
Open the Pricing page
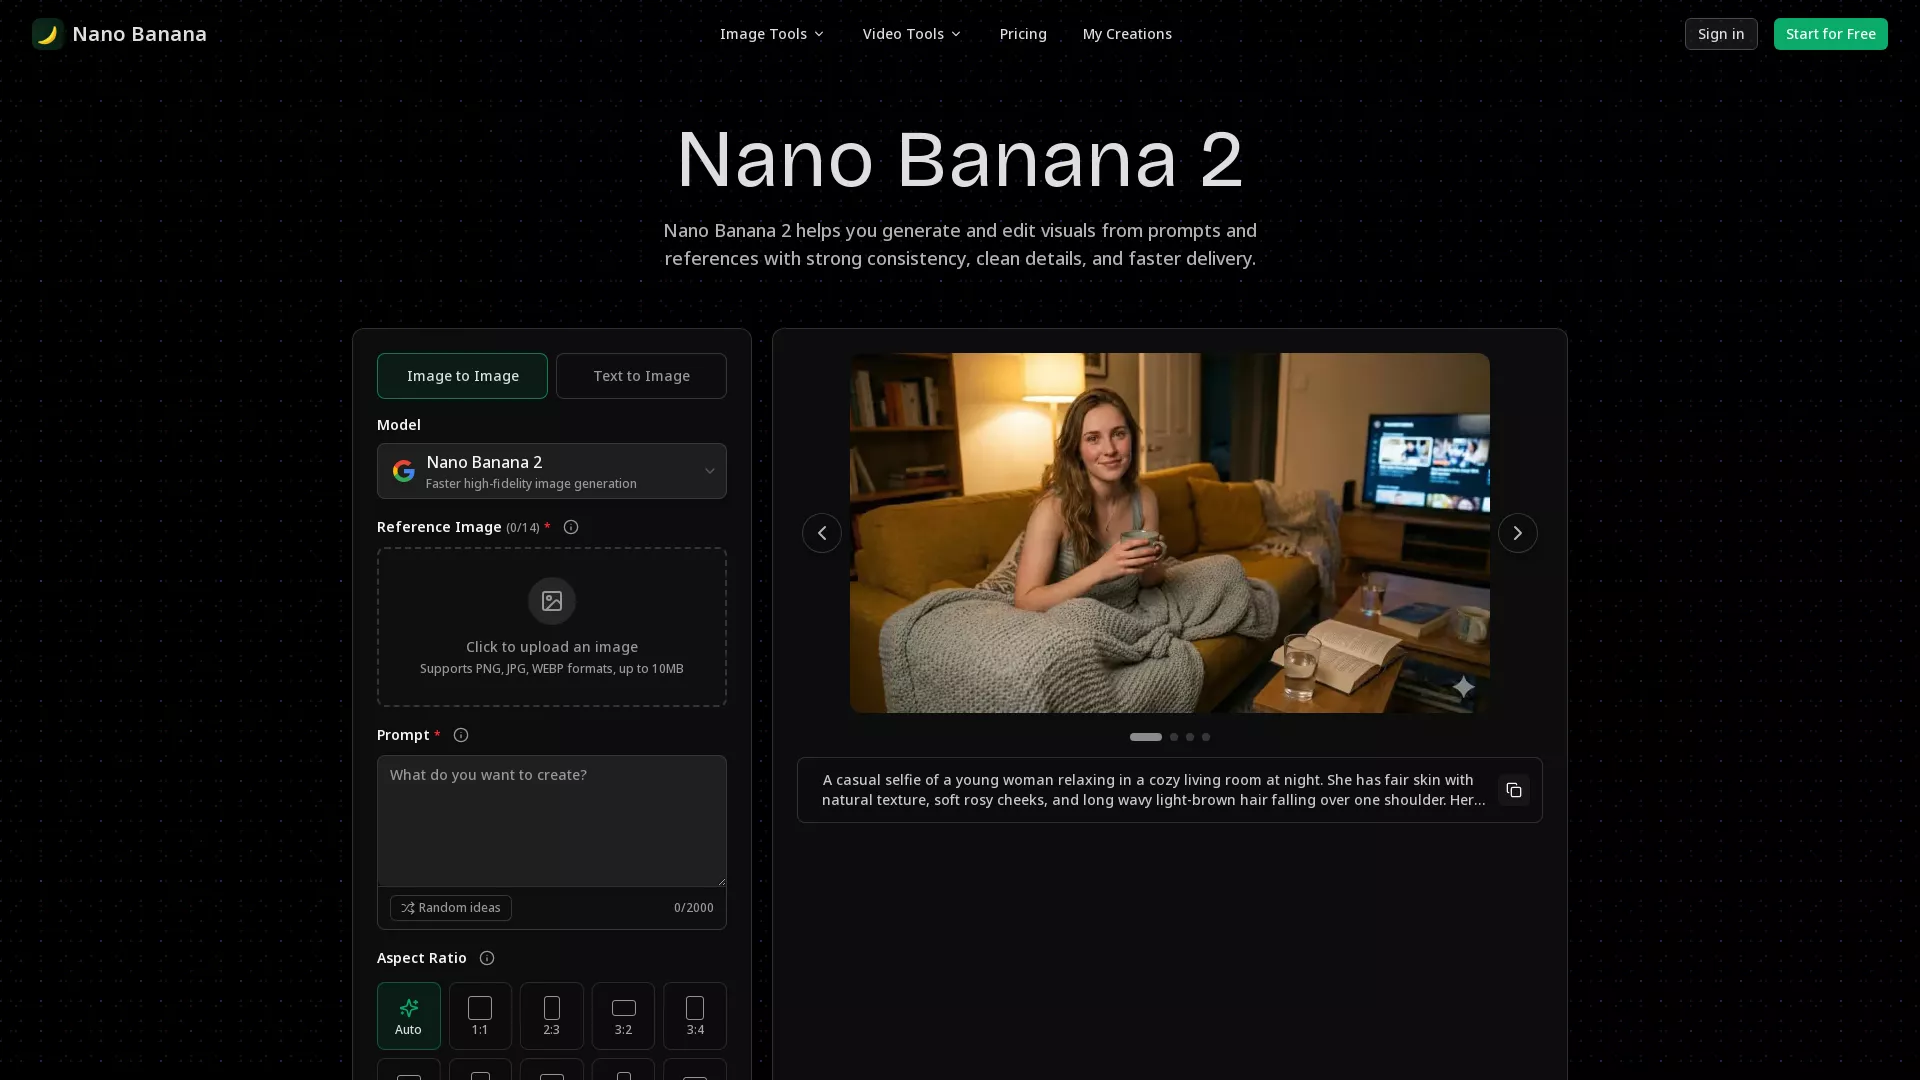[x=1022, y=33]
